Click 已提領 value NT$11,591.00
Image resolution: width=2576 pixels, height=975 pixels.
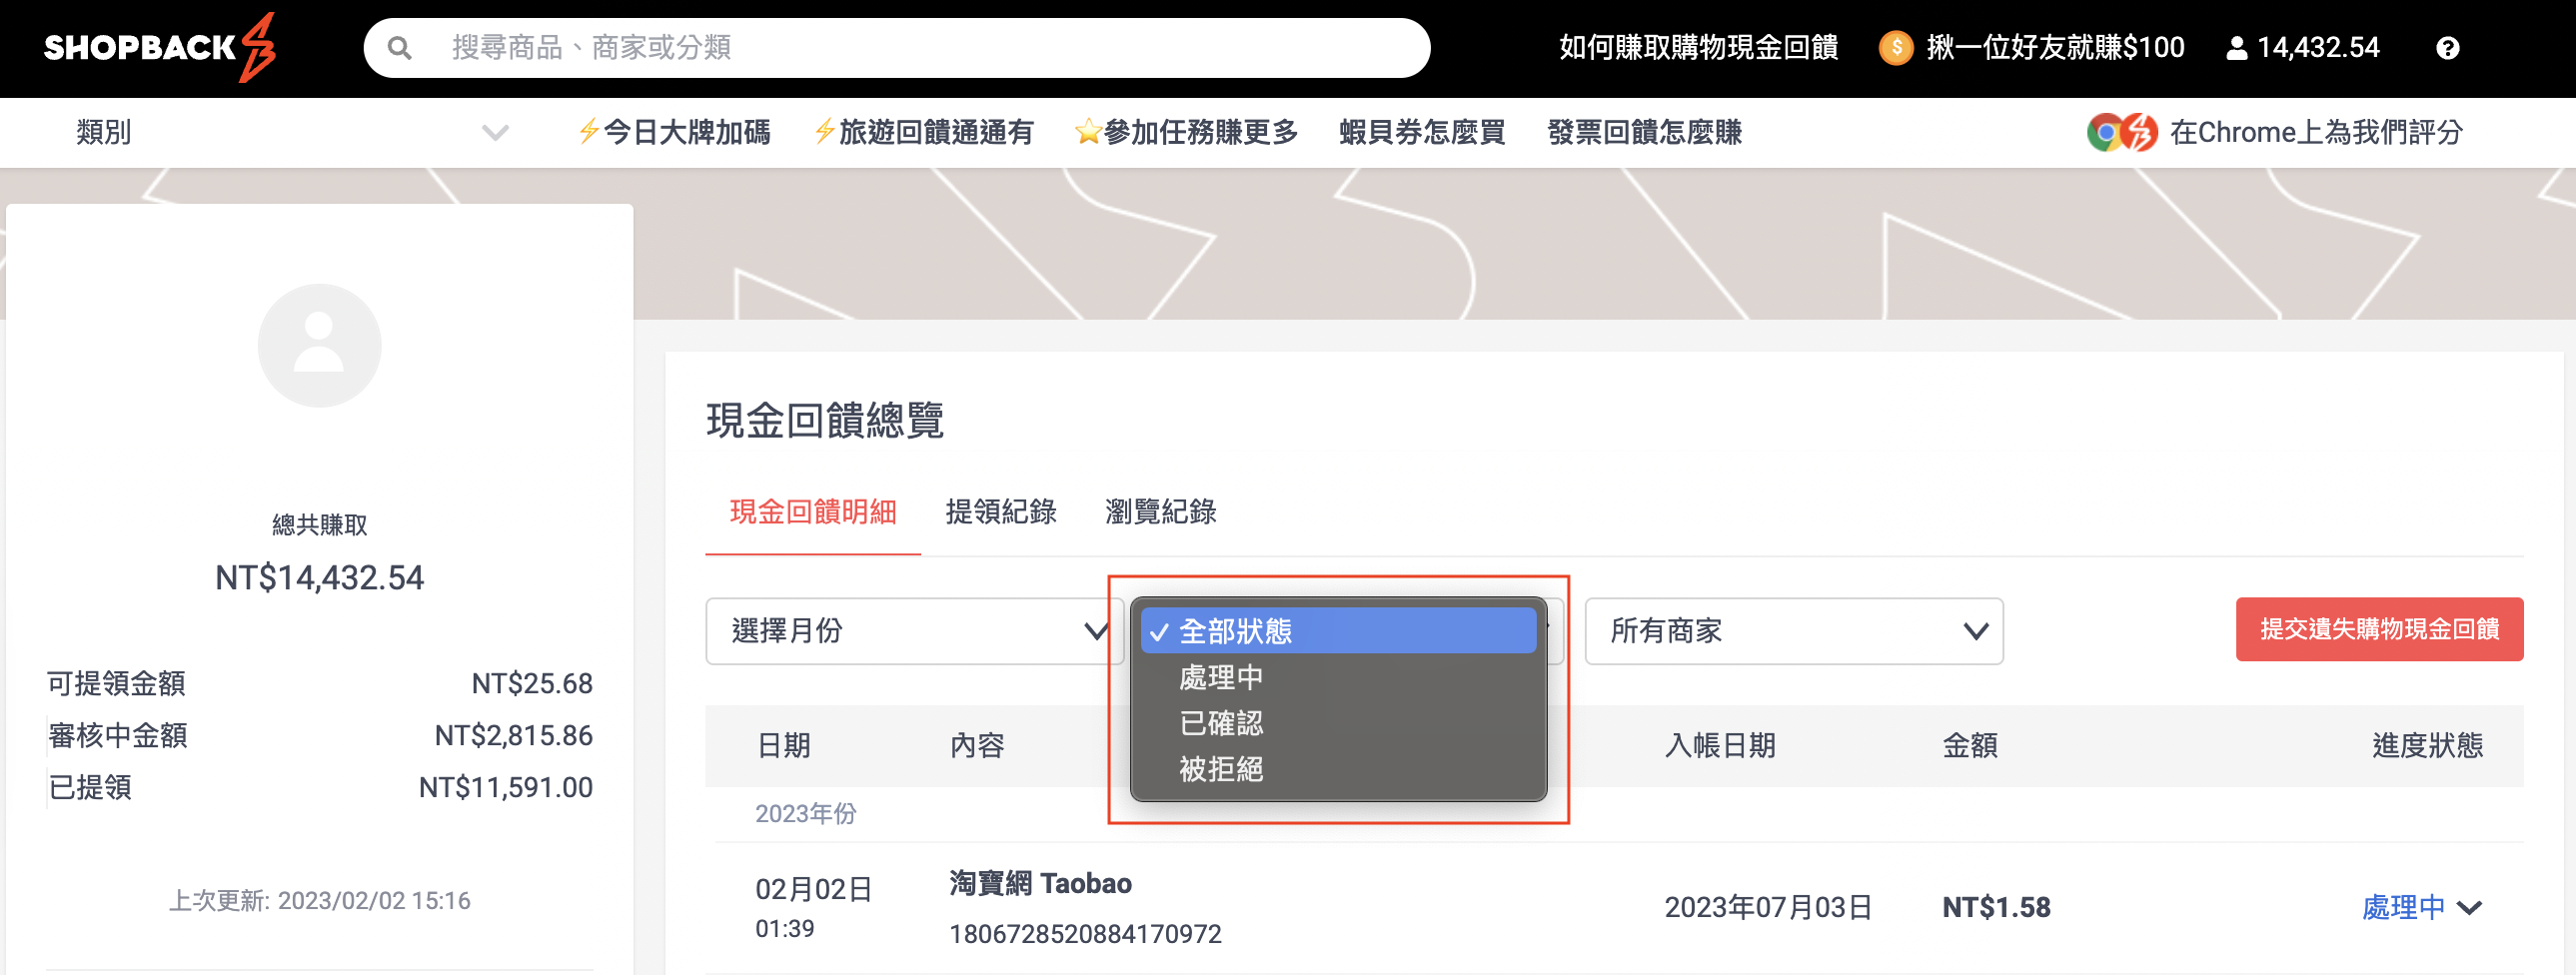point(506,788)
